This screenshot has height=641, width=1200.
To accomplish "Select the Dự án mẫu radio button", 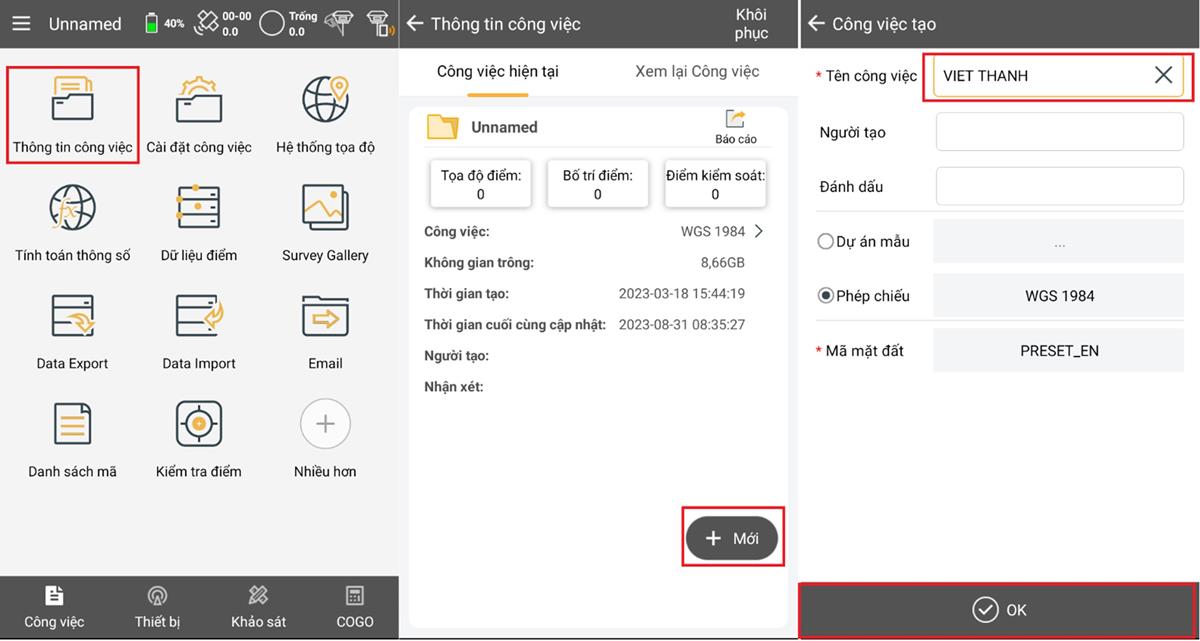I will click(x=826, y=241).
